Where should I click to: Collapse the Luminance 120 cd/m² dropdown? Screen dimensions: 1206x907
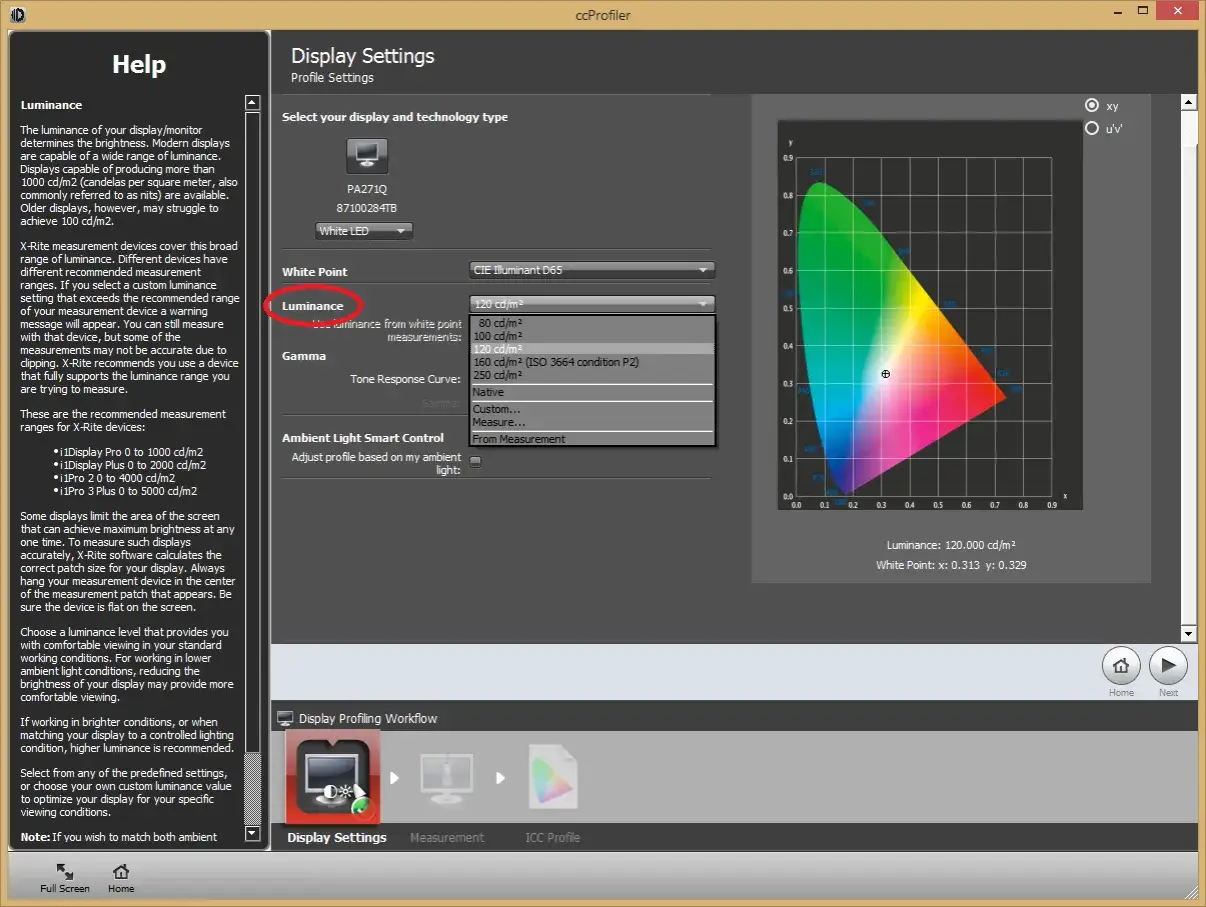(592, 303)
